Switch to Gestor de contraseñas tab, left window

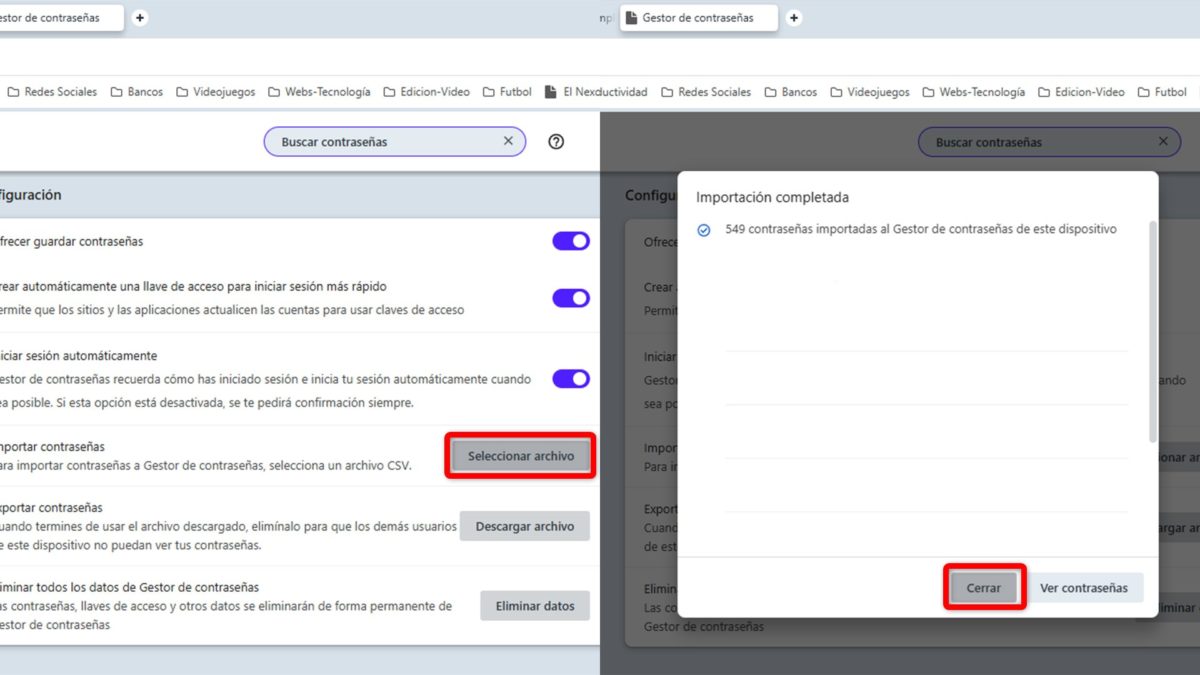[x=60, y=18]
